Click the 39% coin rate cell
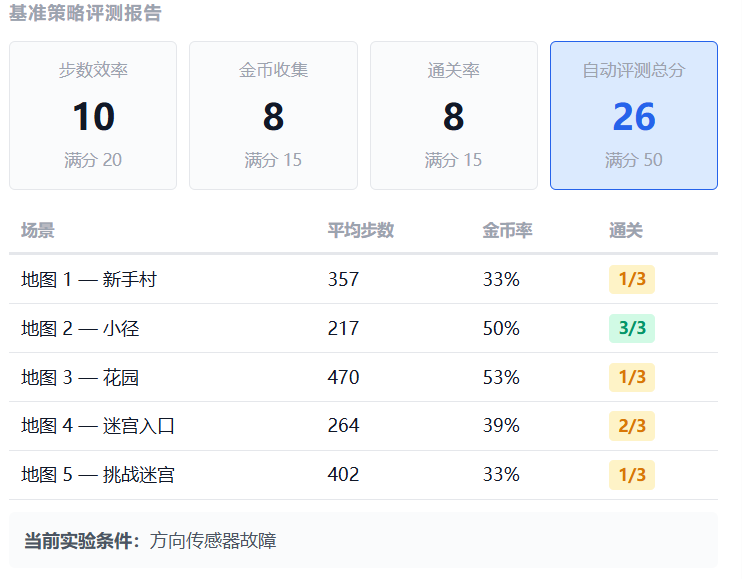The image size is (742, 579). tap(501, 425)
